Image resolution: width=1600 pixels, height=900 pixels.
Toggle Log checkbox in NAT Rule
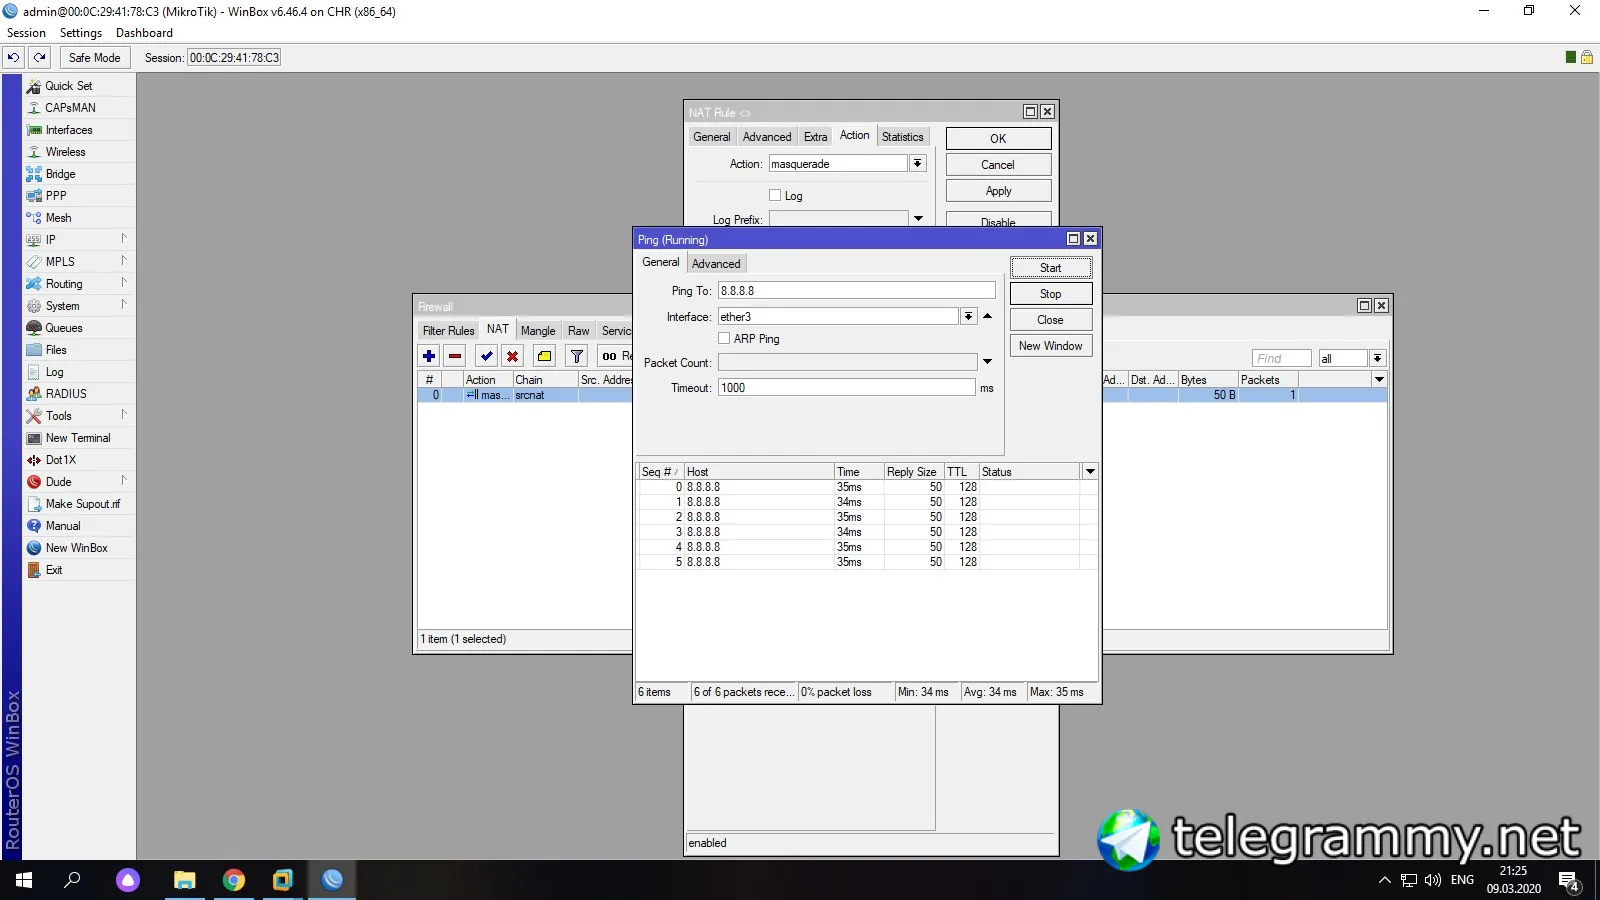point(775,195)
